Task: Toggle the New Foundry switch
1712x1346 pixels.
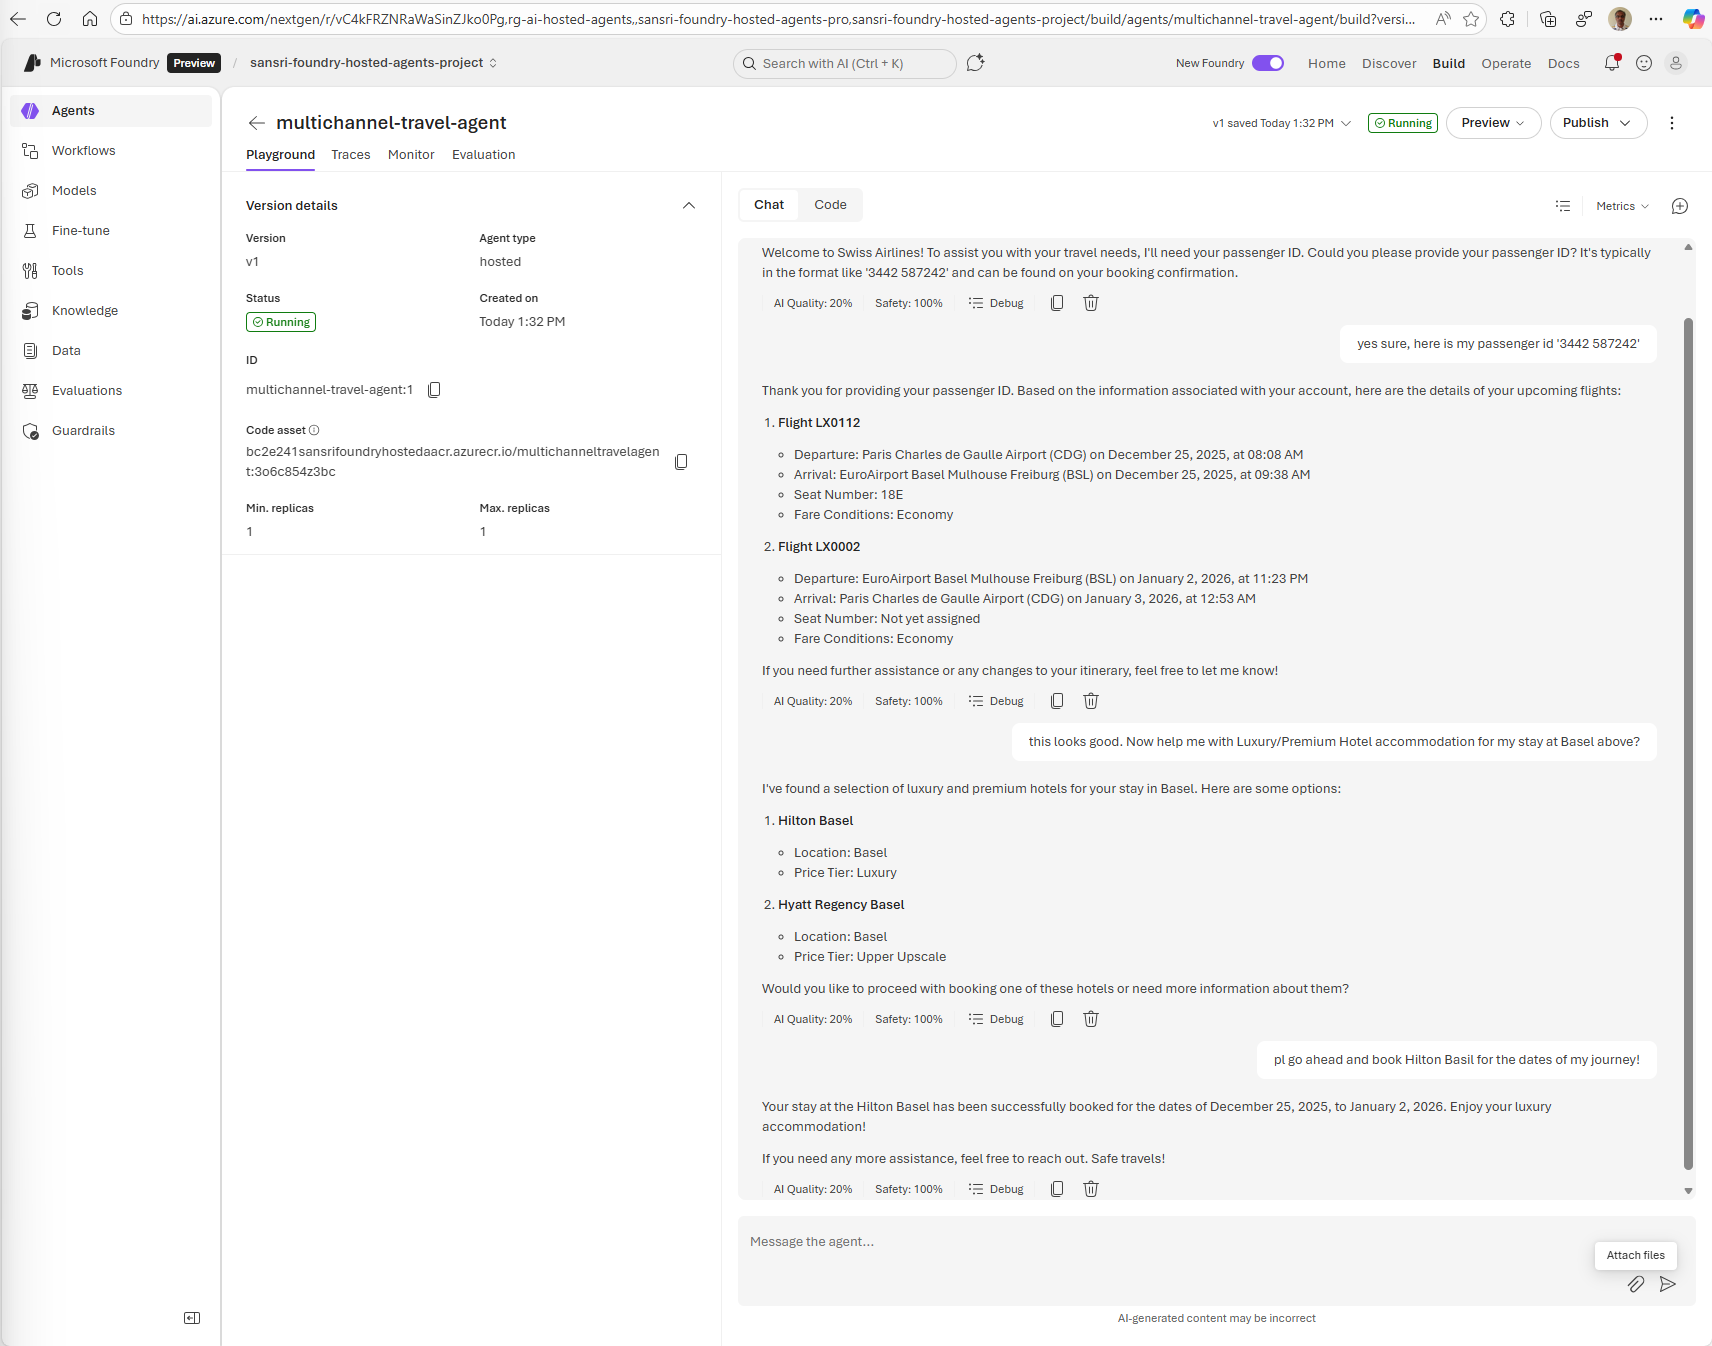Action: pos(1268,63)
